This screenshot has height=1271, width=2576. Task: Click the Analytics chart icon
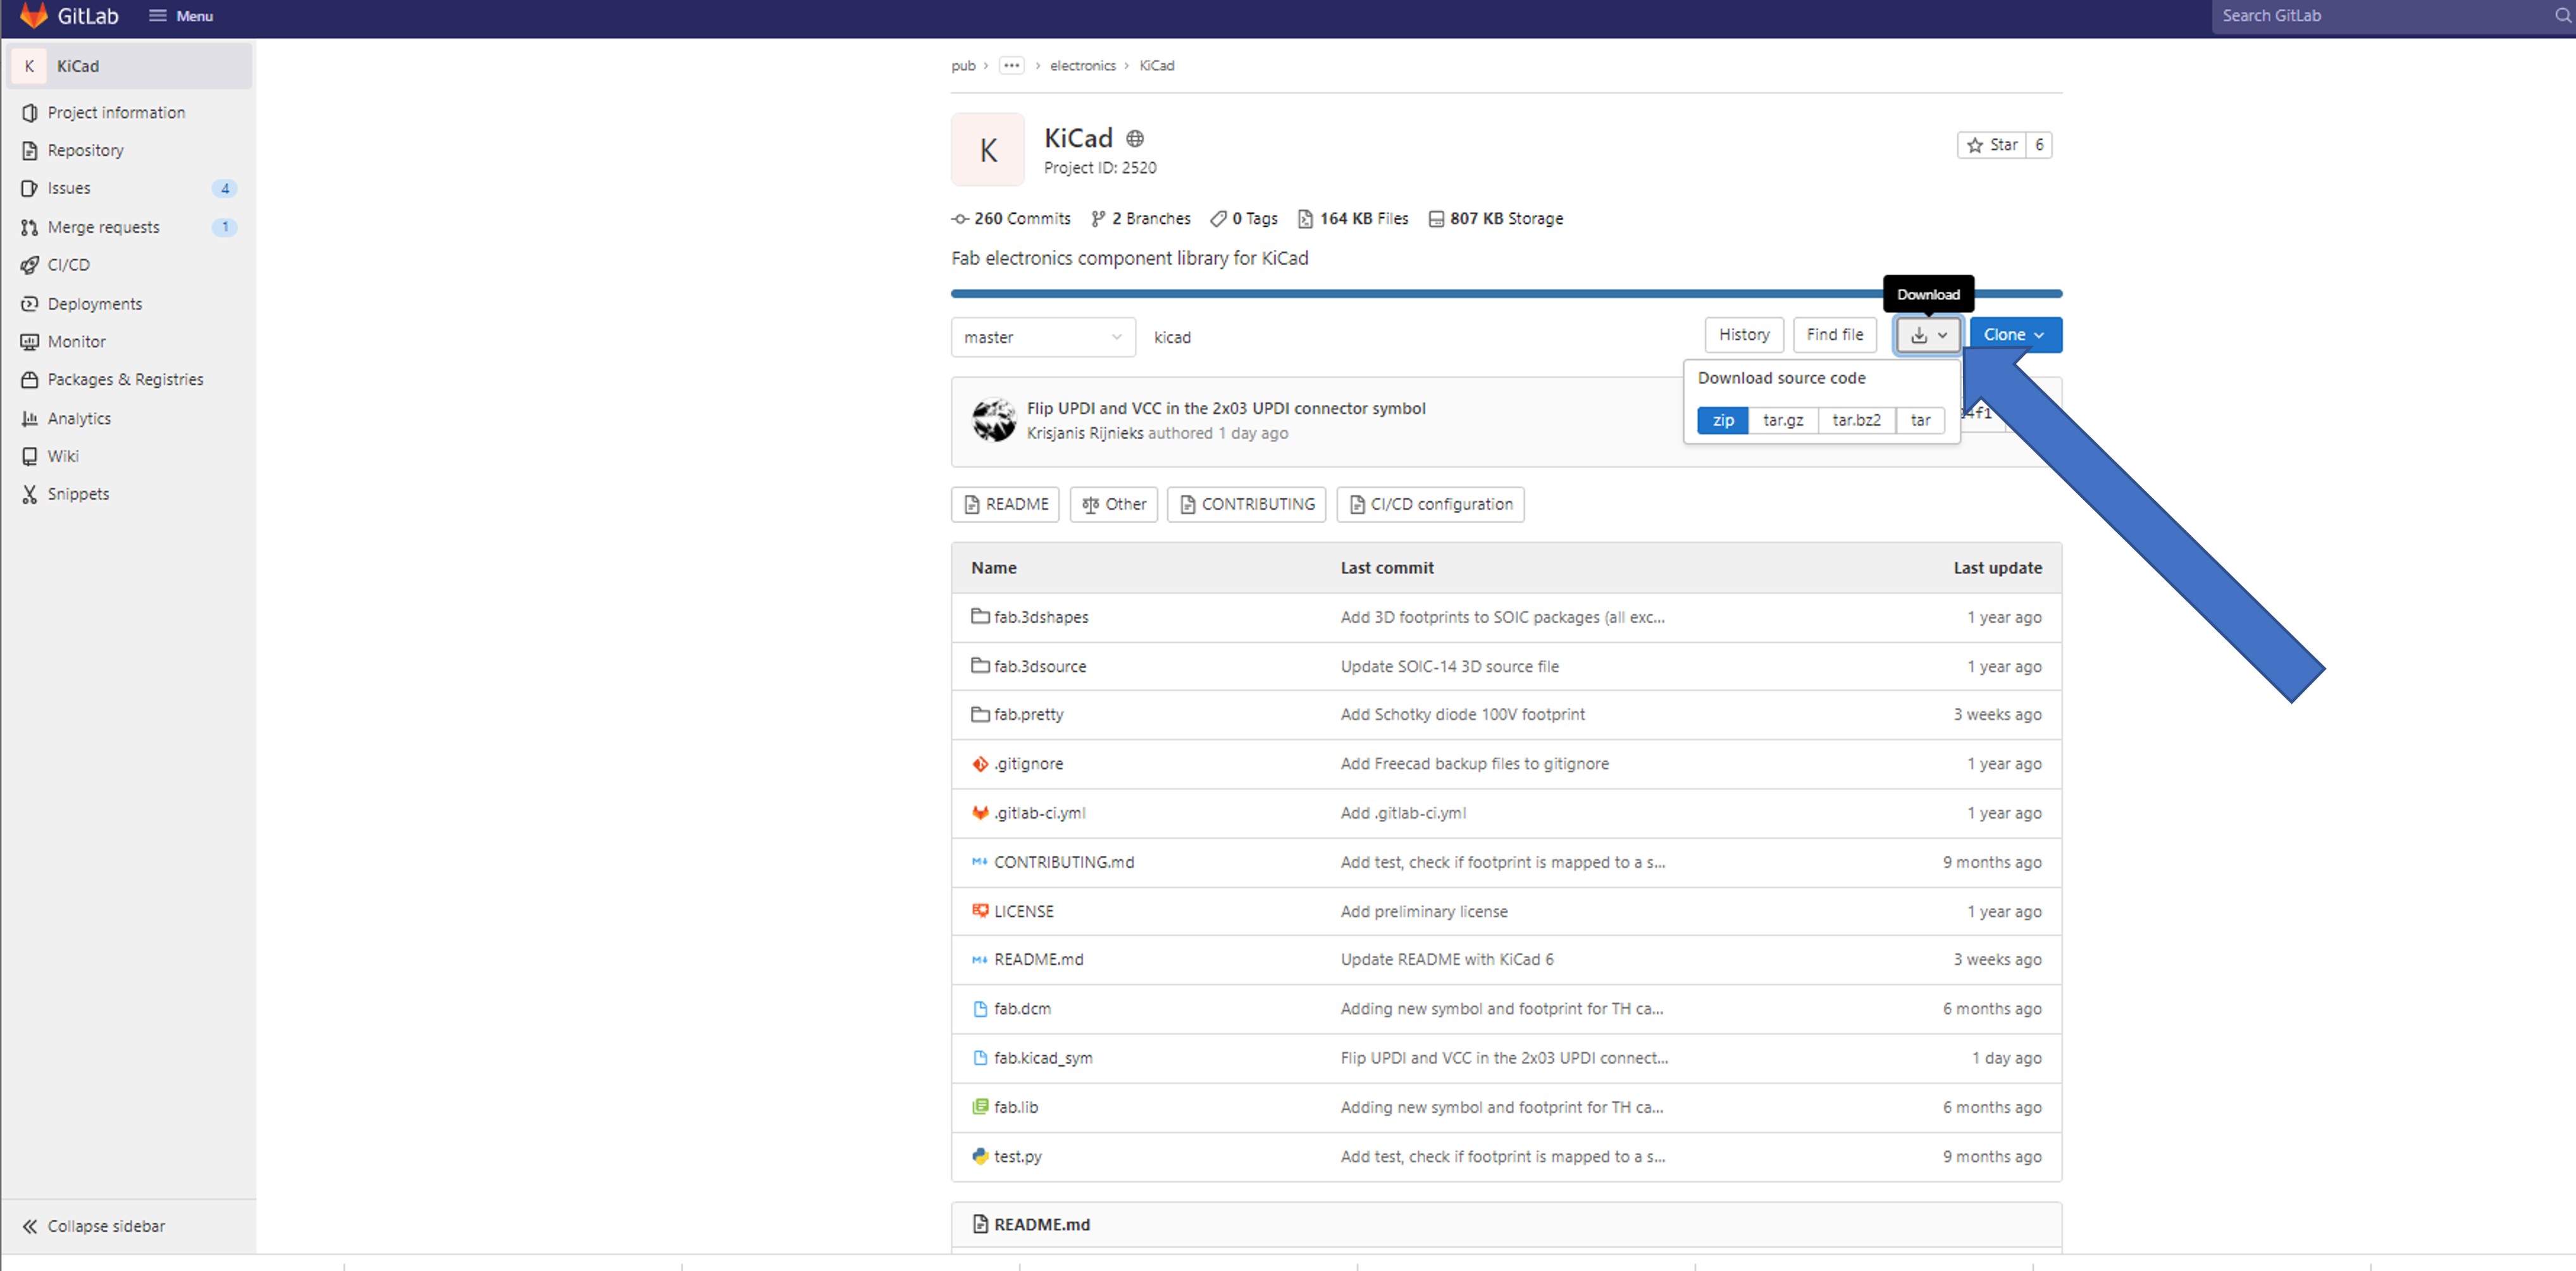coord(29,419)
